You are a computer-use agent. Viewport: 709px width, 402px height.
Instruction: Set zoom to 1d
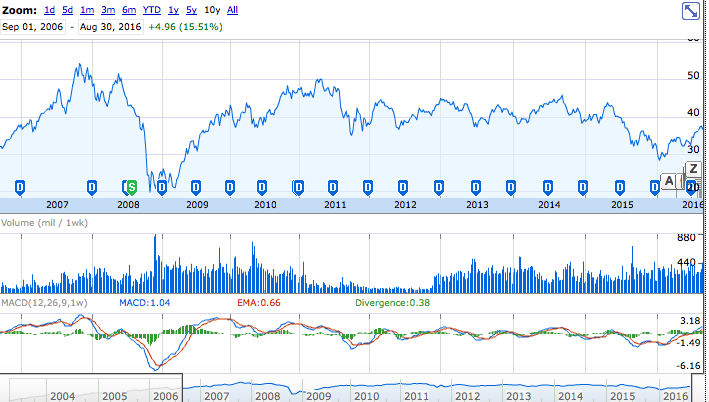tap(49, 10)
